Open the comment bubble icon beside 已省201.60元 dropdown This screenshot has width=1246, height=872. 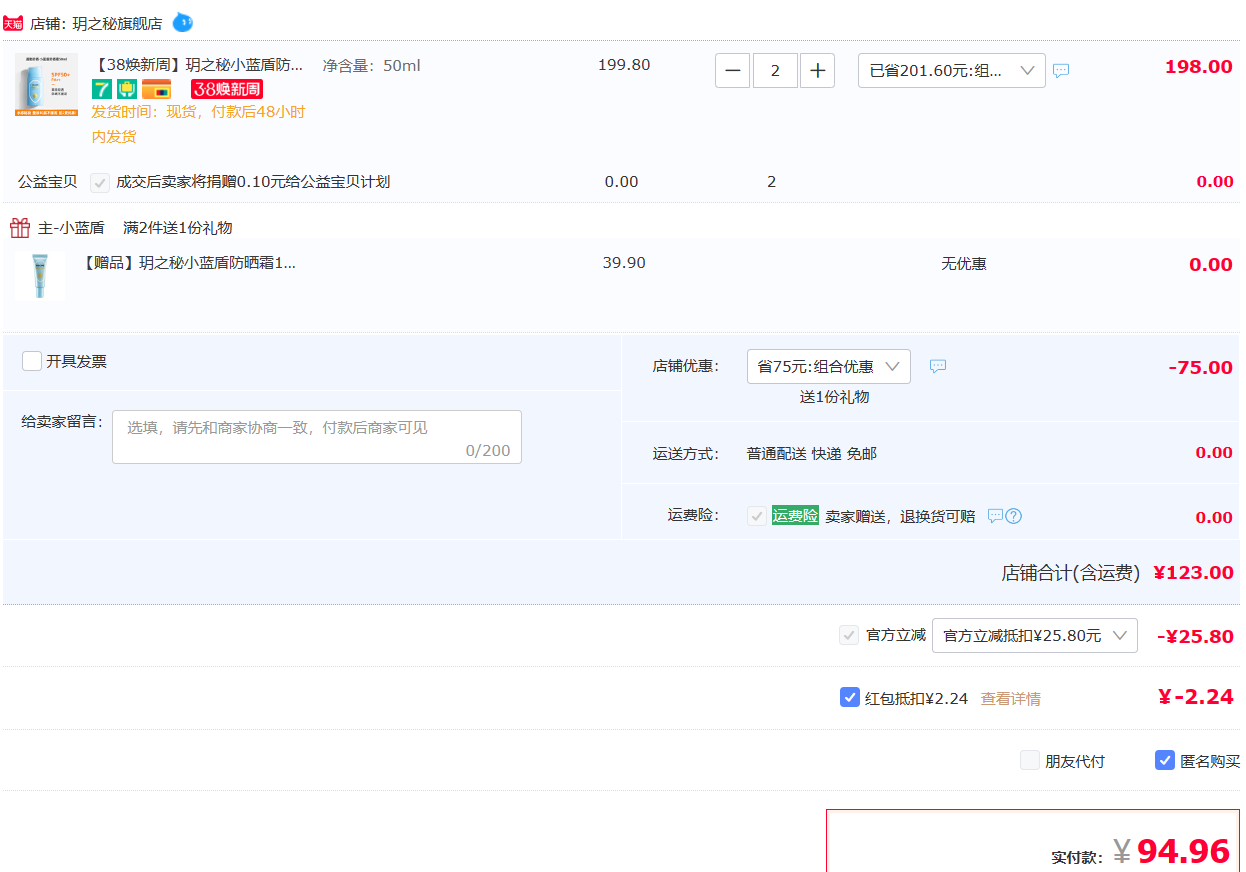click(1061, 71)
